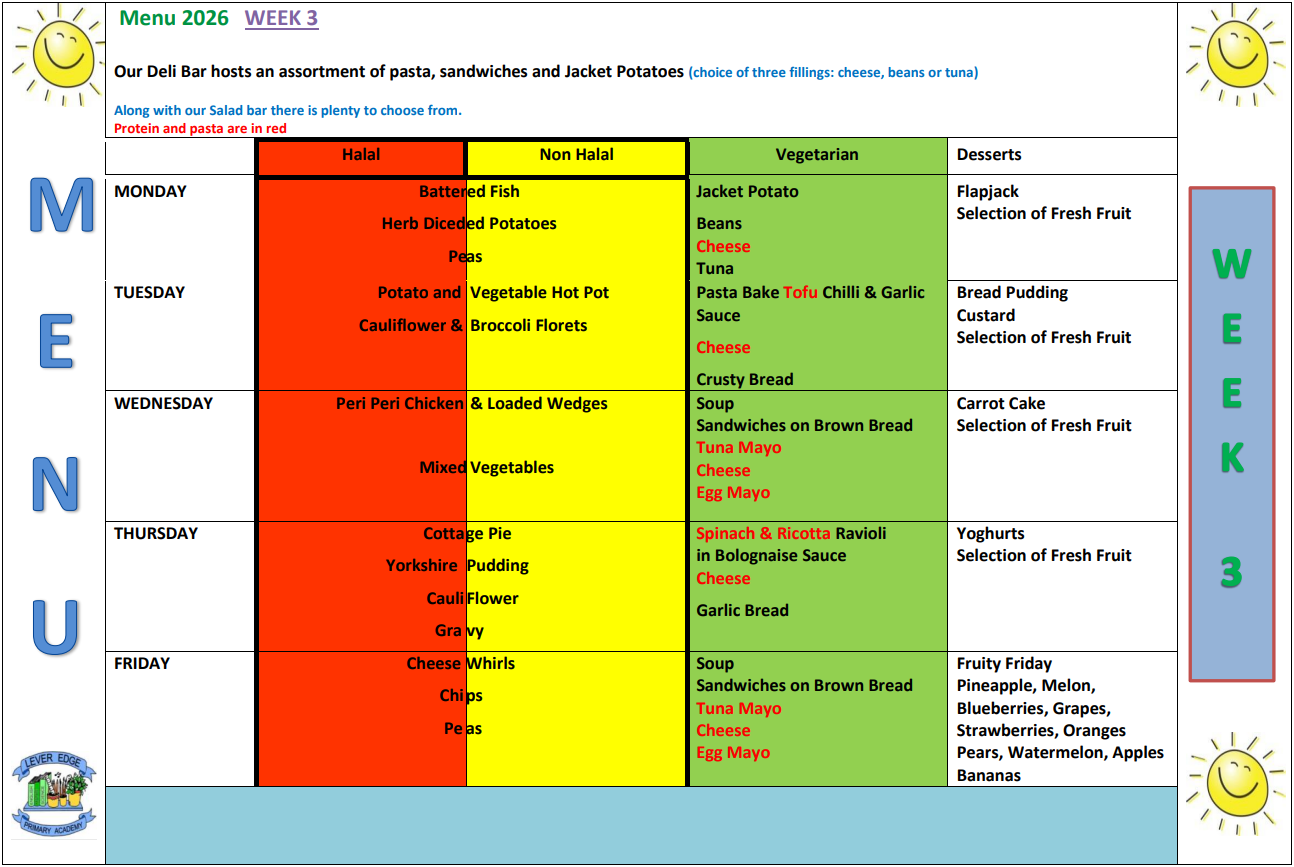1294x867 pixels.
Task: Select the Halal column header
Action: [x=361, y=155]
